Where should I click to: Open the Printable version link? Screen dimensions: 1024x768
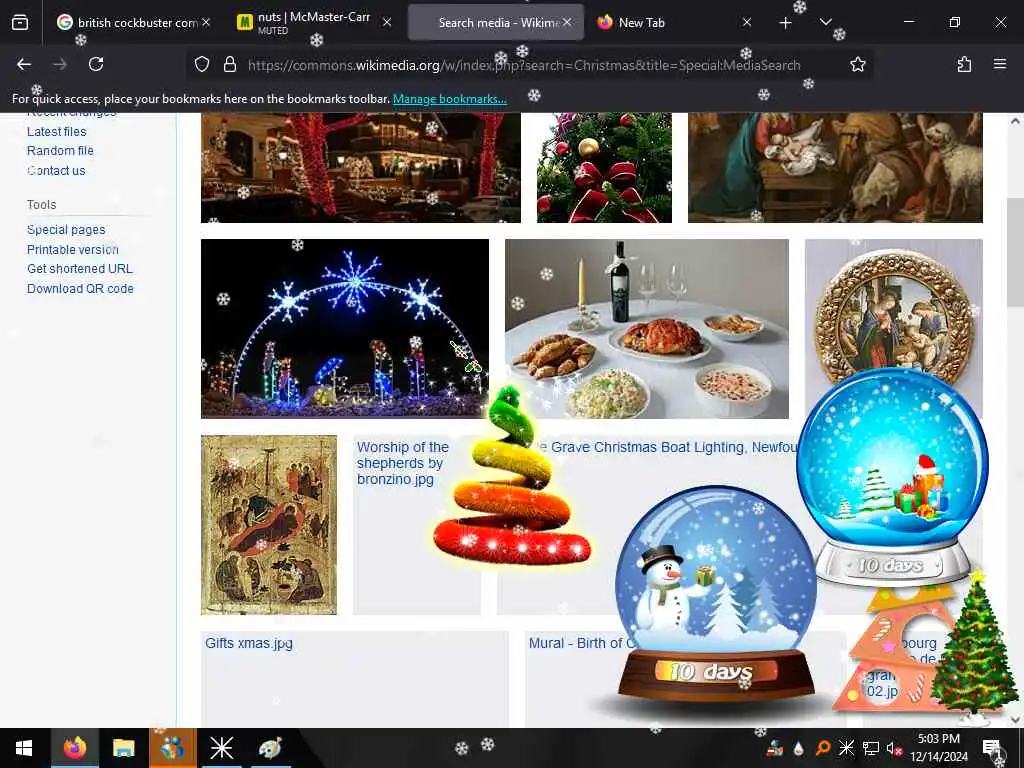(72, 249)
